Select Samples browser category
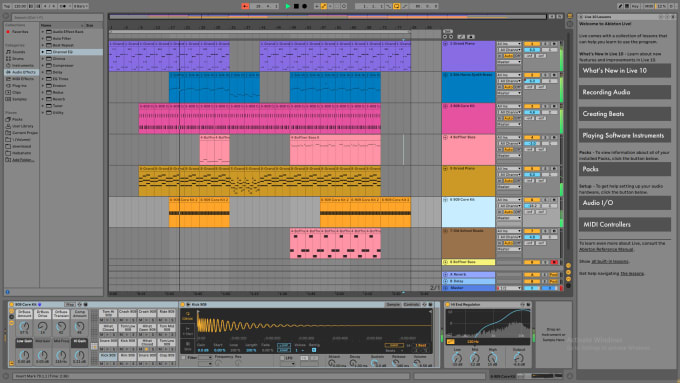680x383 pixels. tap(20, 99)
